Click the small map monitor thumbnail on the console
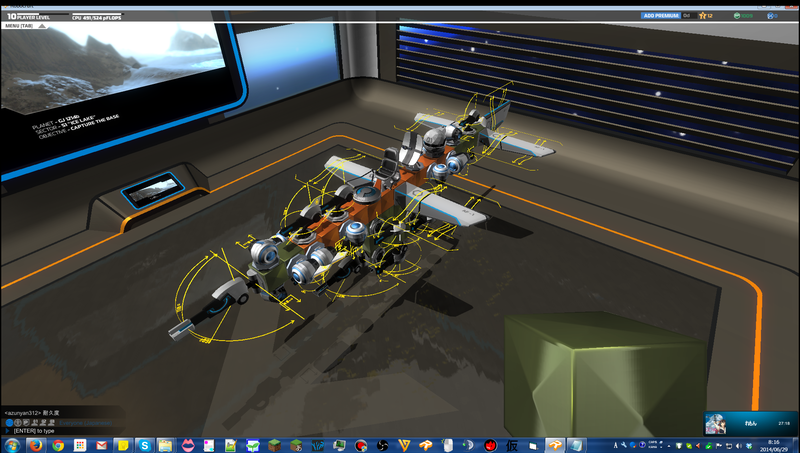Viewport: 800px width, 453px height. click(x=152, y=188)
